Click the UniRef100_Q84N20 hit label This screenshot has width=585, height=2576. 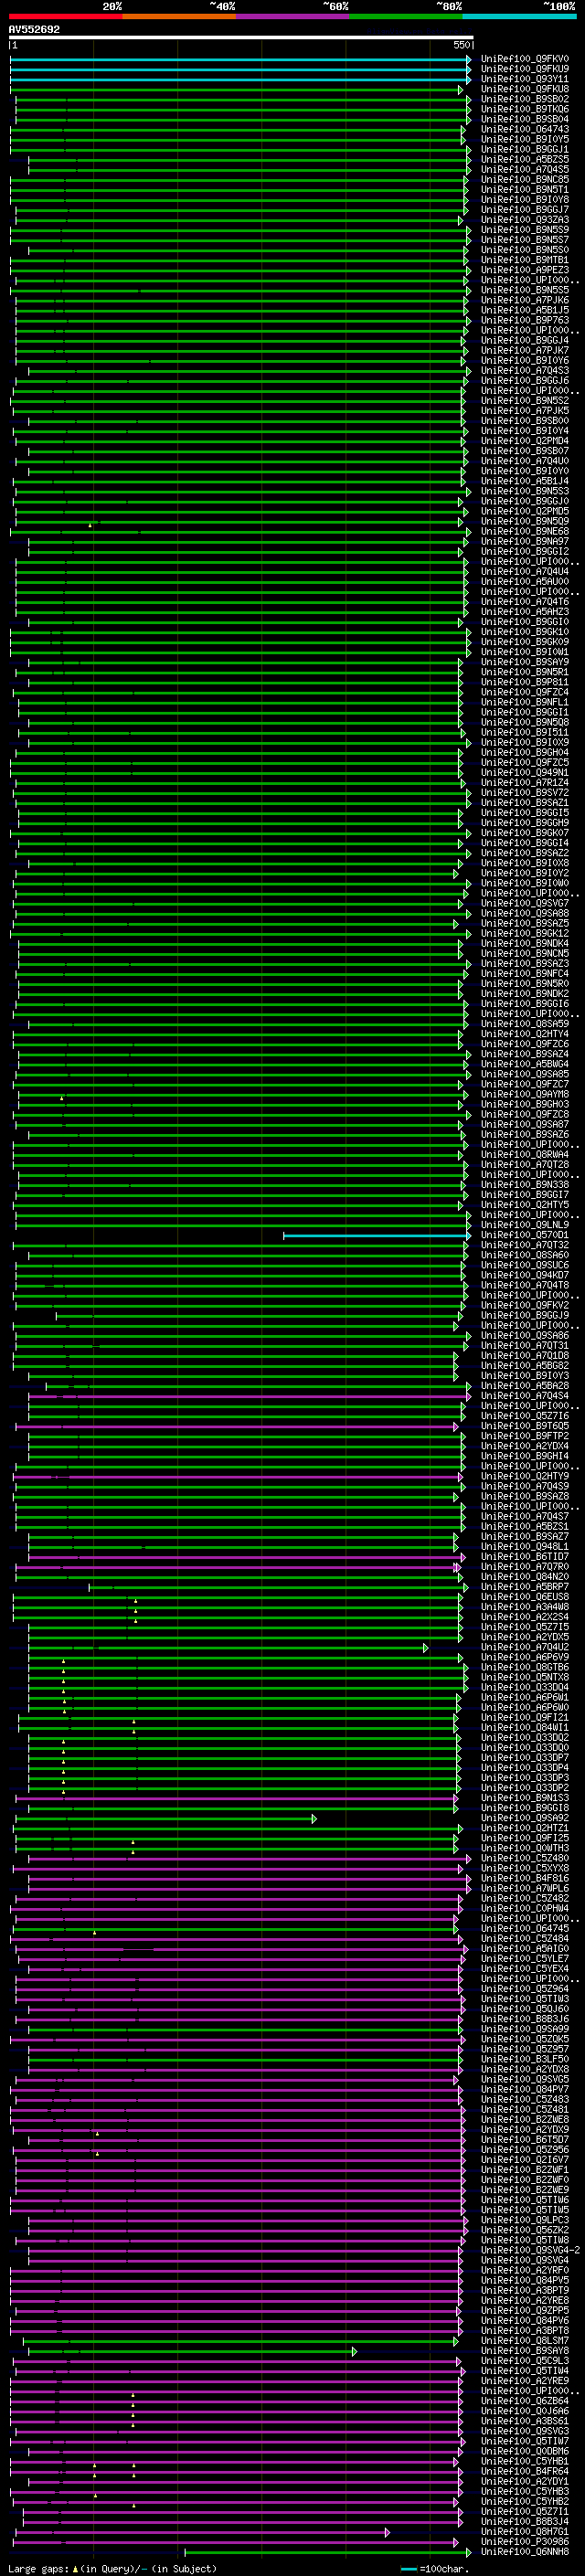pyautogui.click(x=525, y=1576)
